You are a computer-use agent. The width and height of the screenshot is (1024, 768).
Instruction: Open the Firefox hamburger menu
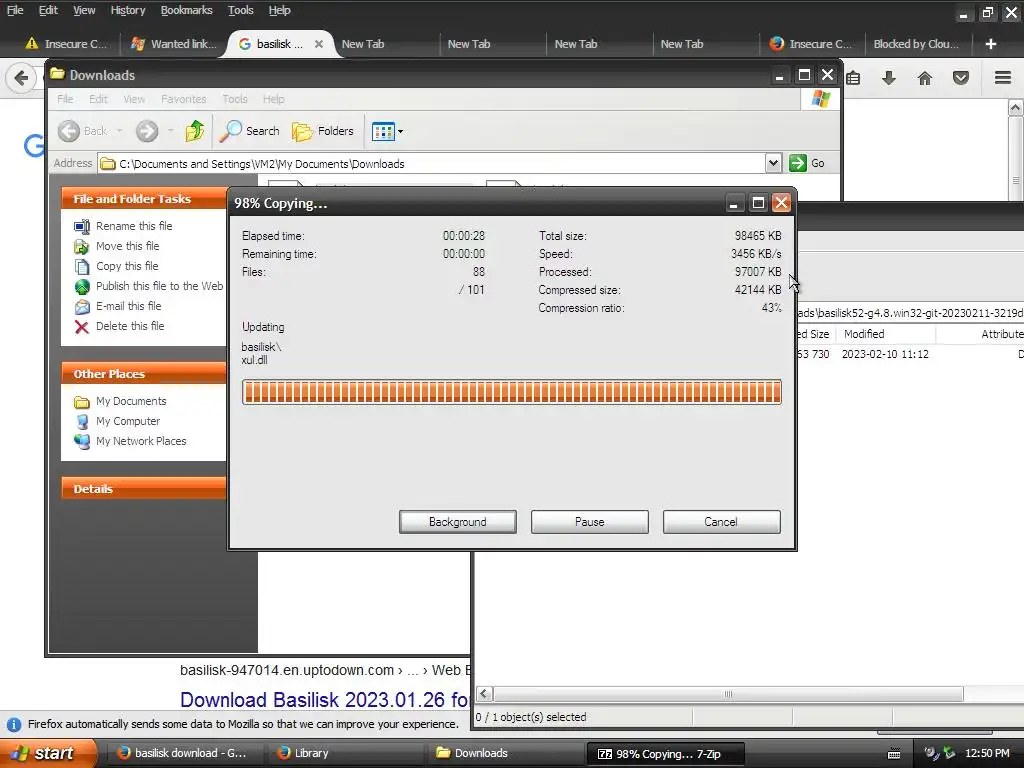click(1003, 78)
